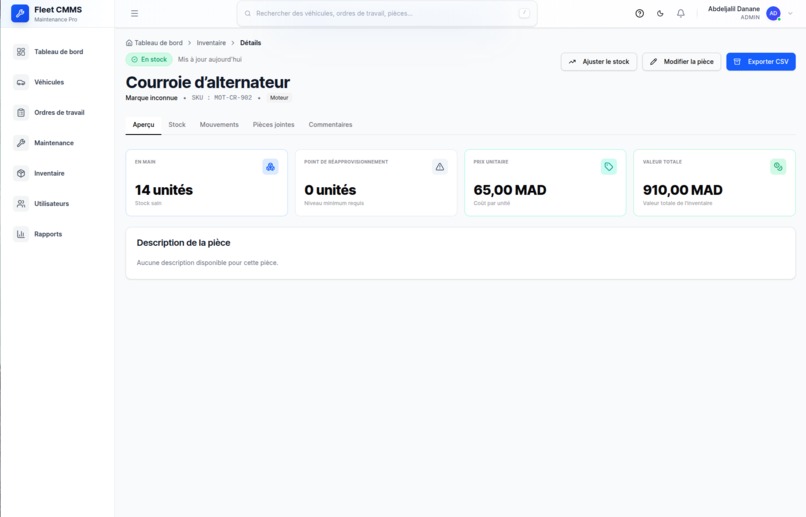Click the 65,00 MAD unit price
This screenshot has height=517, width=806.
[510, 190]
